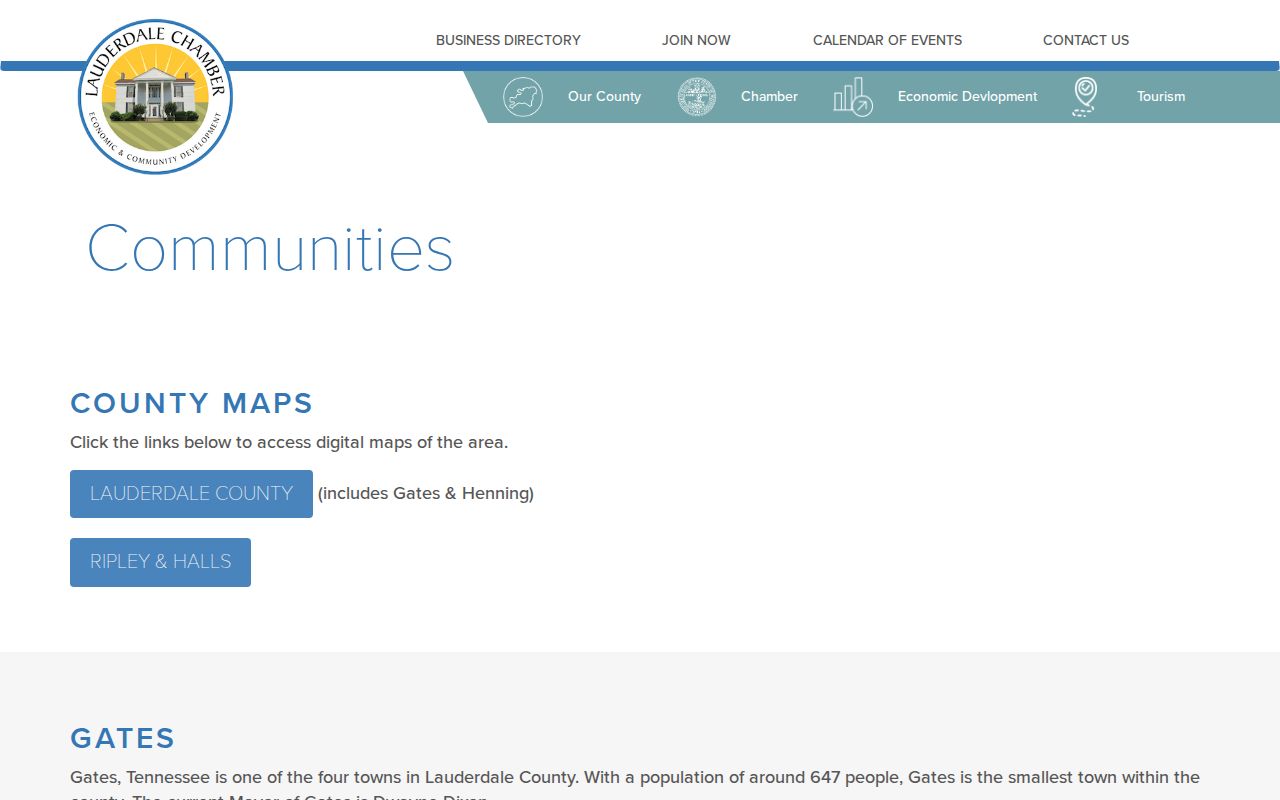This screenshot has width=1280, height=800.
Task: Open the Tourism menu
Action: (1161, 97)
